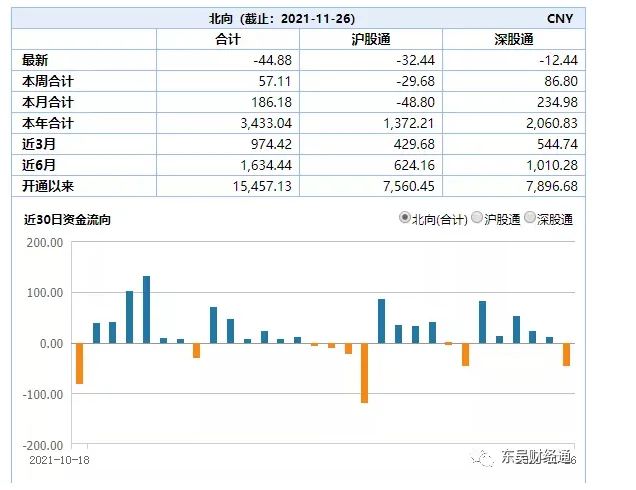Select the 本年合计 row label
The width and height of the screenshot is (636, 490).
click(x=48, y=123)
